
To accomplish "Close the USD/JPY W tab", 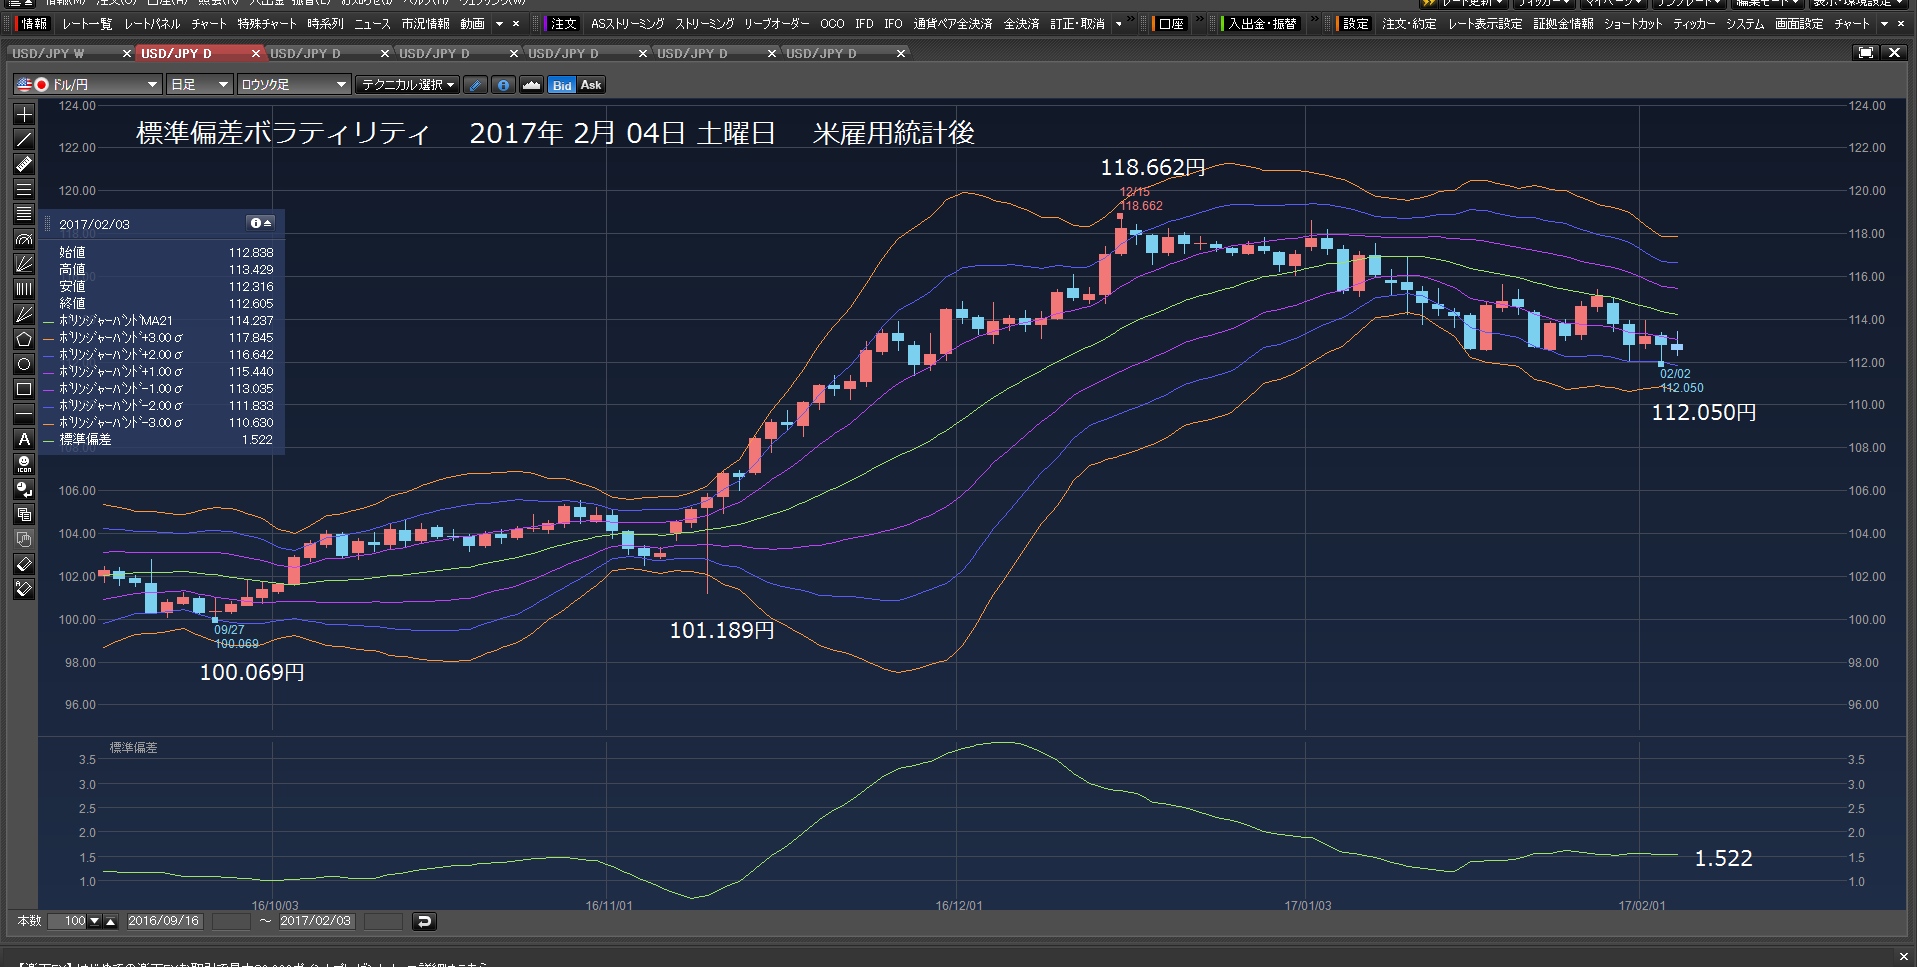I will click(x=126, y=53).
